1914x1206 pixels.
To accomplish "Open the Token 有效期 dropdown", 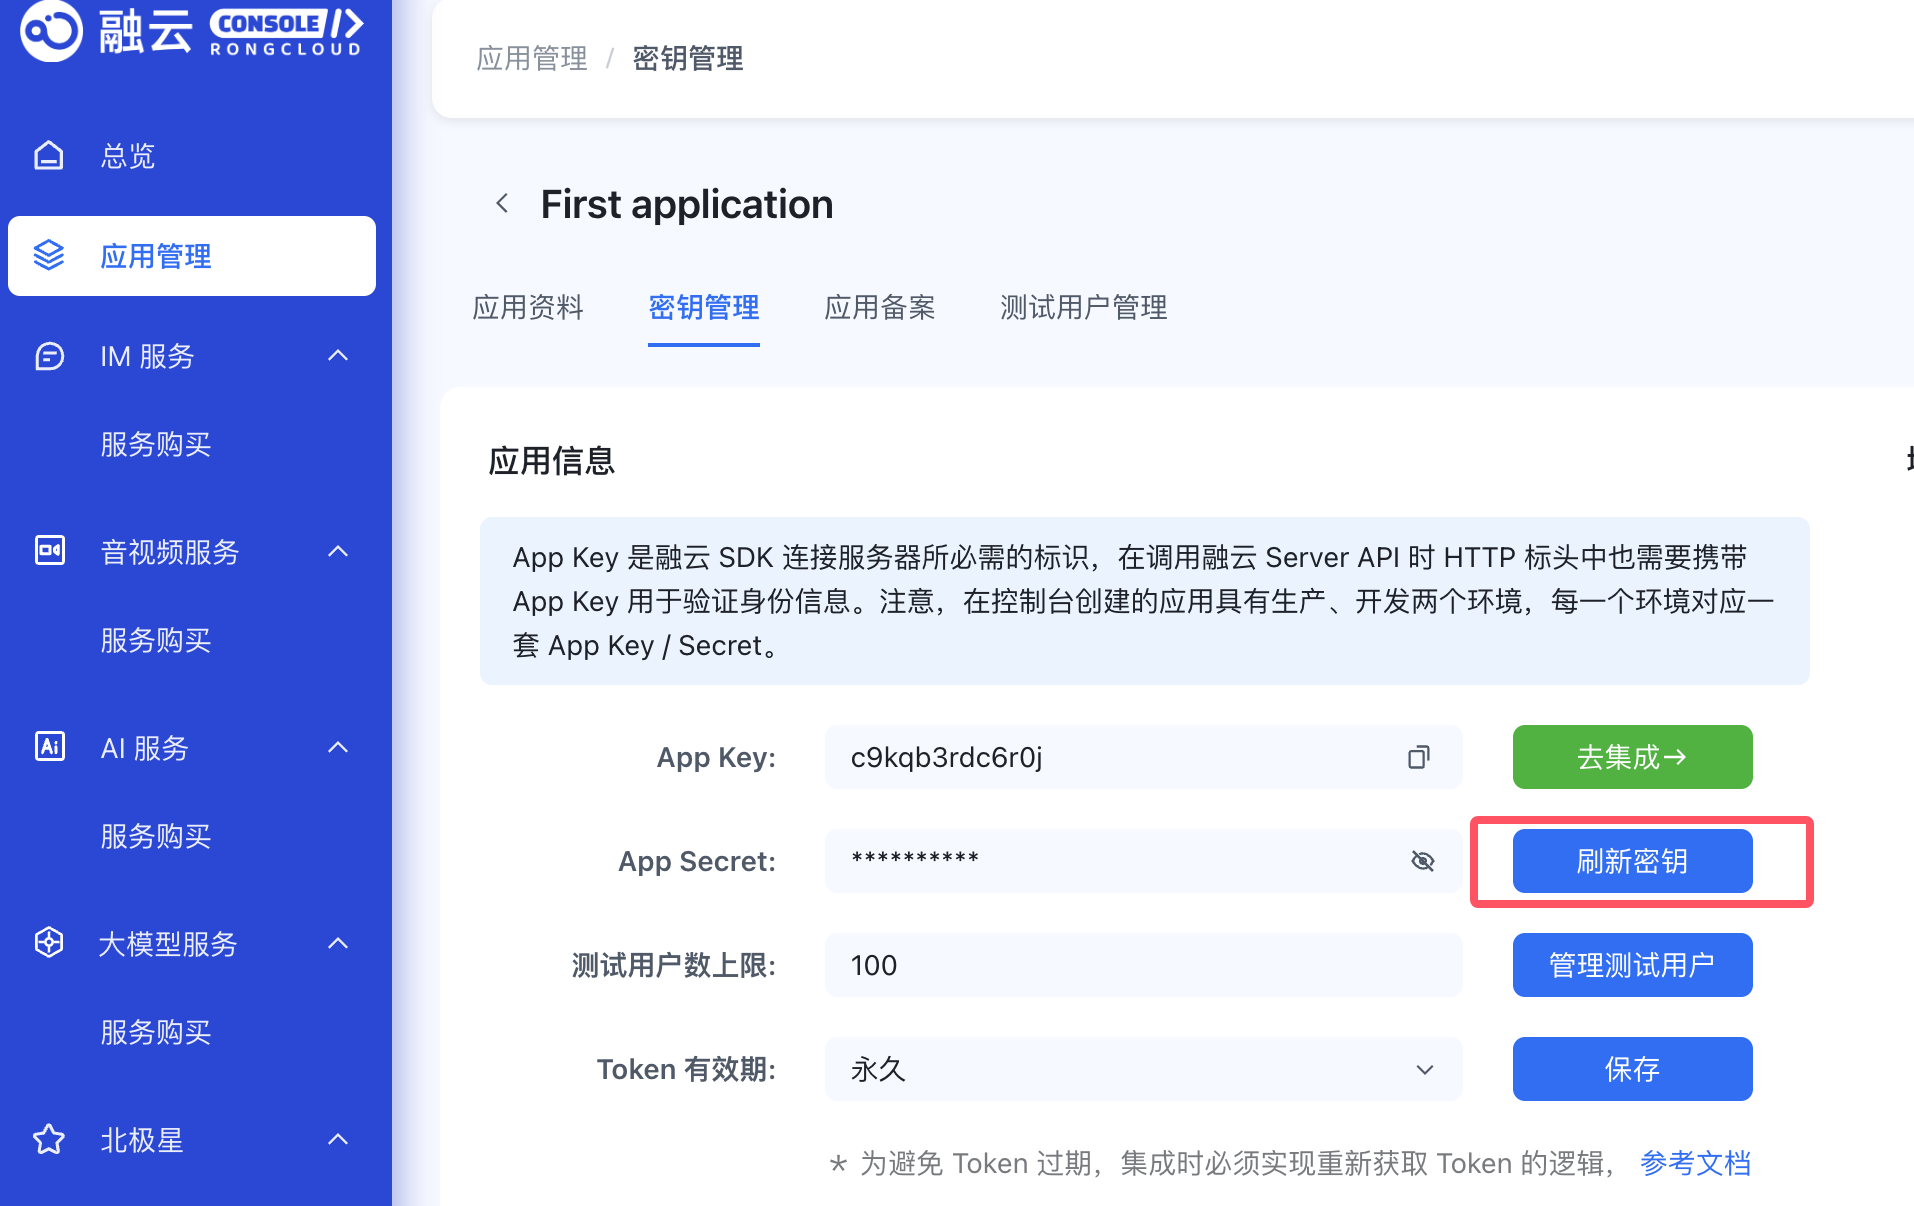I will pos(1143,1069).
